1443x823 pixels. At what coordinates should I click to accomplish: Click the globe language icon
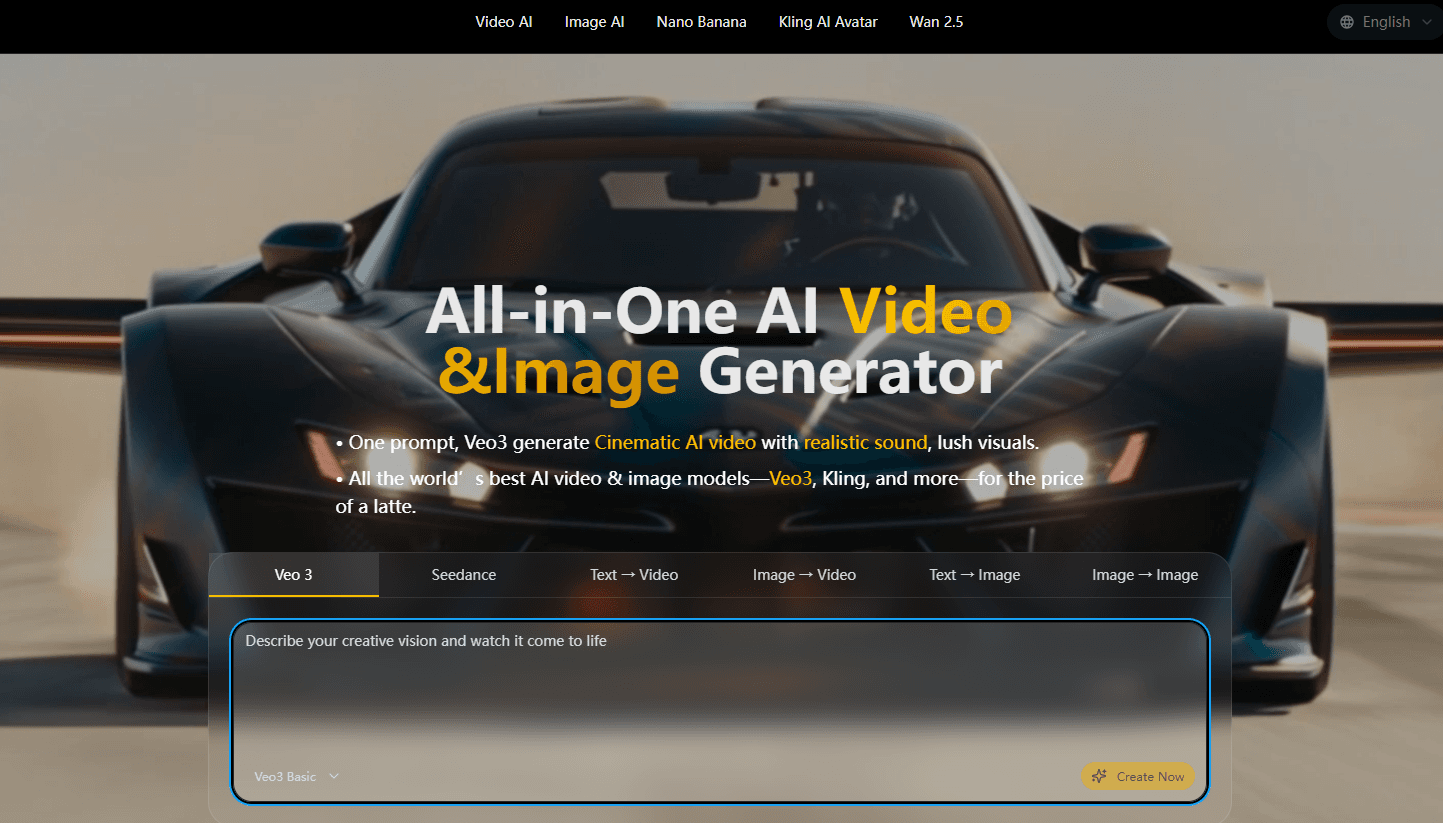(1347, 22)
